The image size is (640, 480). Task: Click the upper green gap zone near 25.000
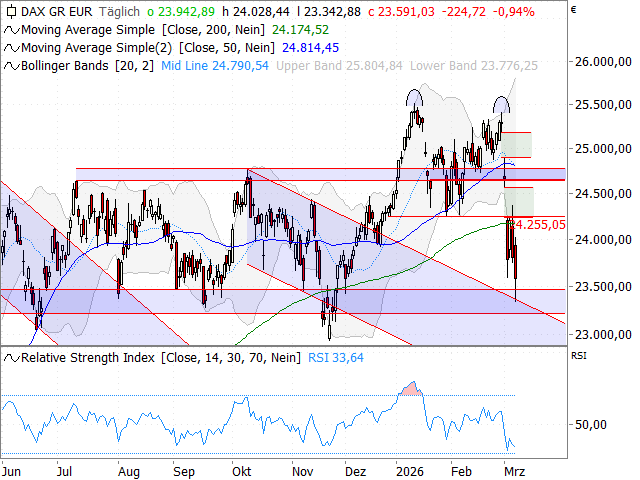coord(516,145)
